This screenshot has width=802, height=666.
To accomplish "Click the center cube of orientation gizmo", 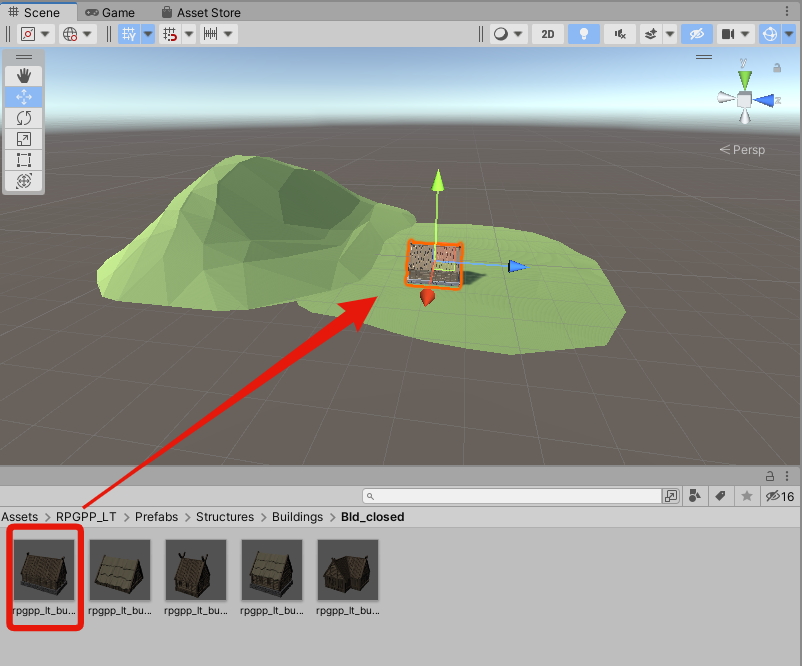I will coord(744,100).
